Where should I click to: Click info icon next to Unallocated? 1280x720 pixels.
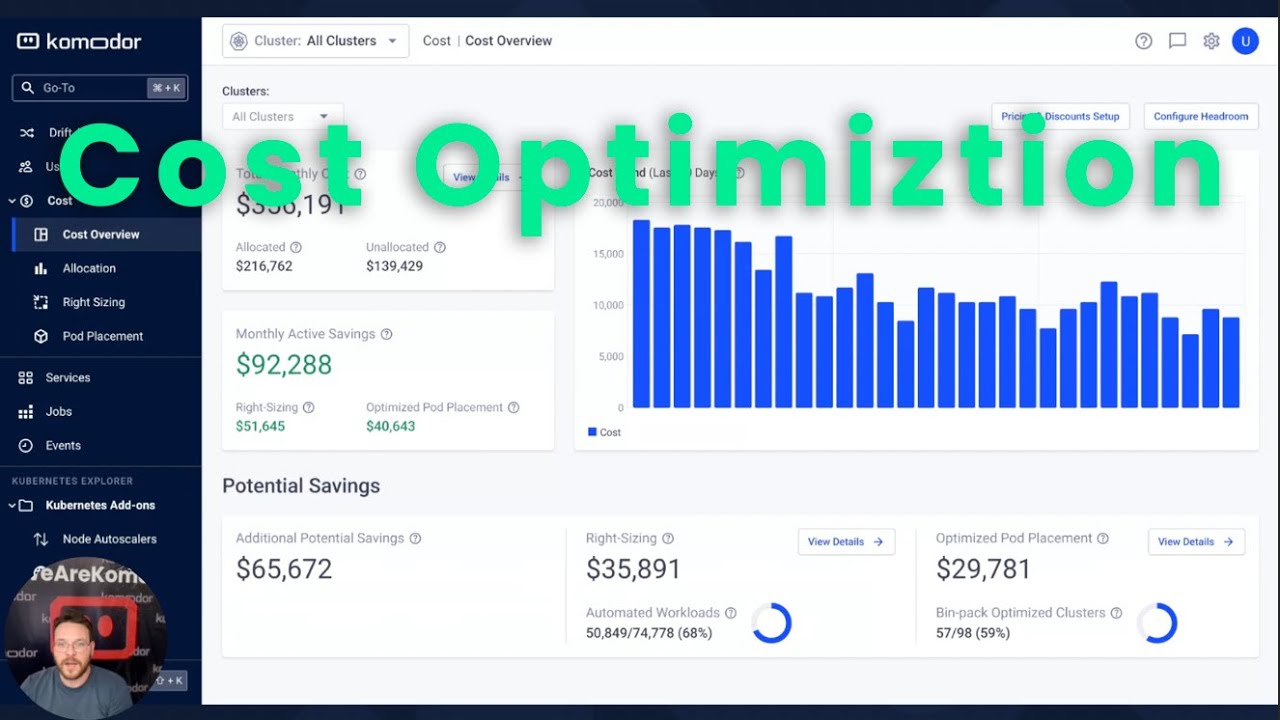pos(439,247)
